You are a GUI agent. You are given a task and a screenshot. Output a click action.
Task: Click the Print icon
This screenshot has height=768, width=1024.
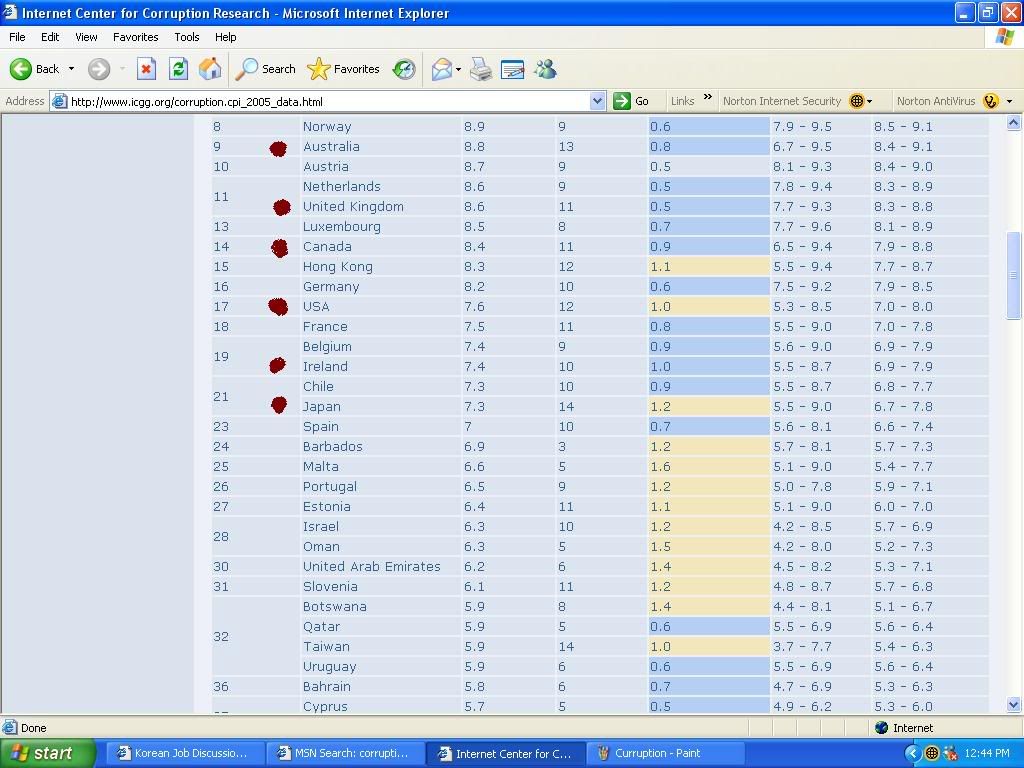(x=481, y=69)
